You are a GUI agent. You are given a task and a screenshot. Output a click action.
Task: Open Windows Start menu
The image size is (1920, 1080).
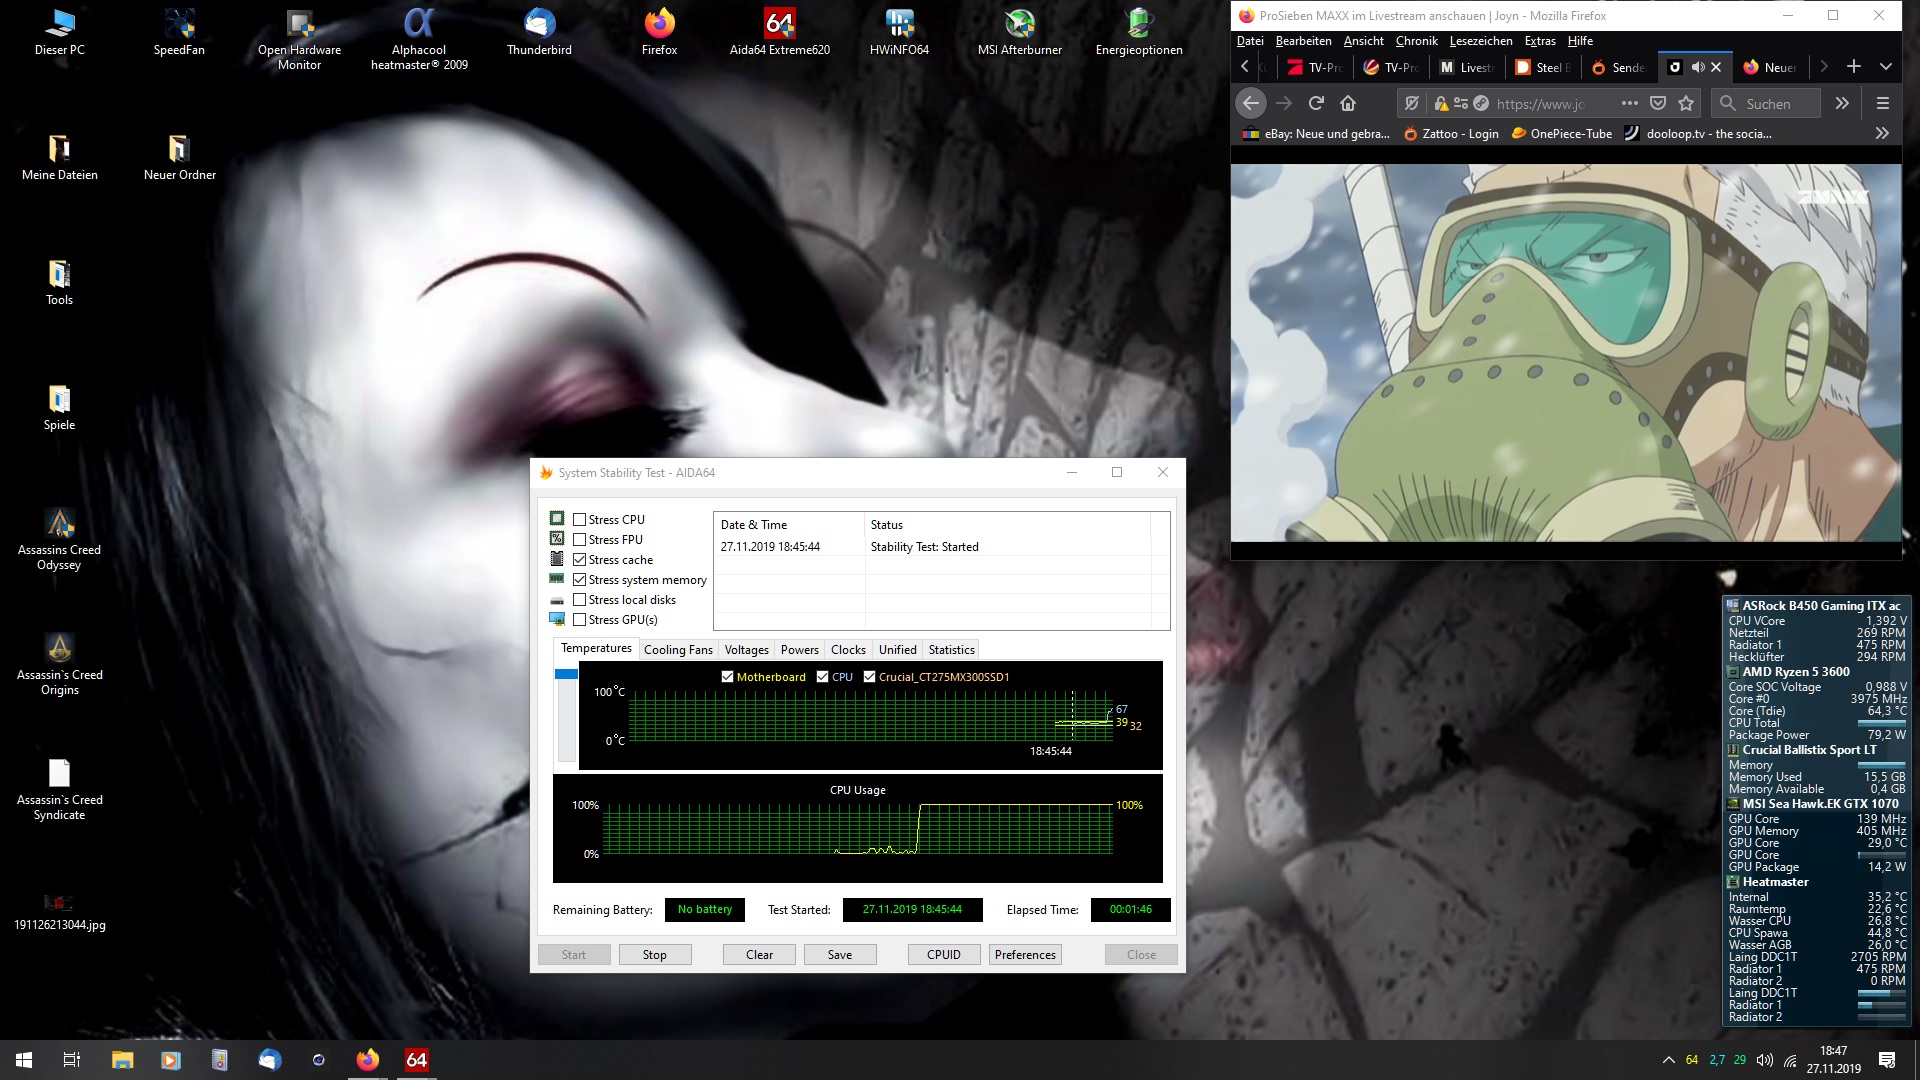click(24, 1060)
